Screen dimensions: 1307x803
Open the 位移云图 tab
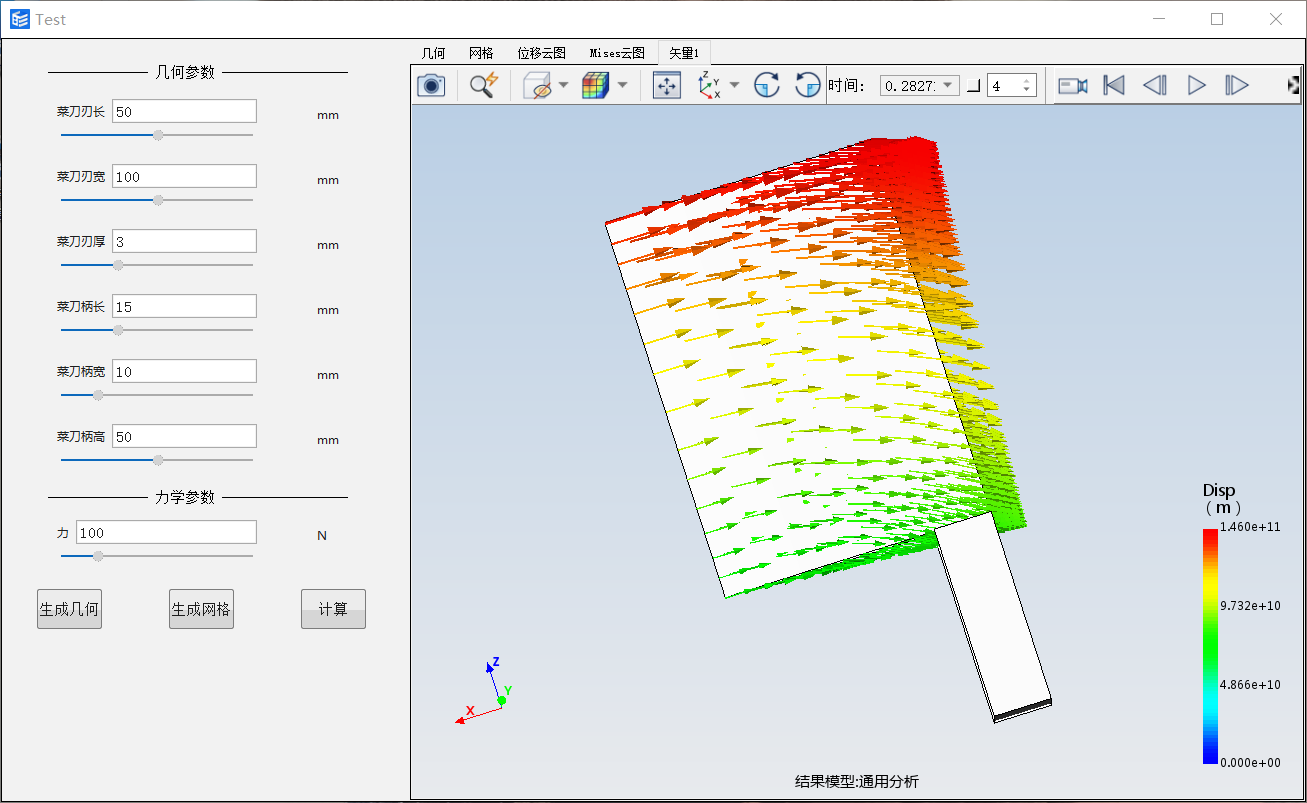542,53
